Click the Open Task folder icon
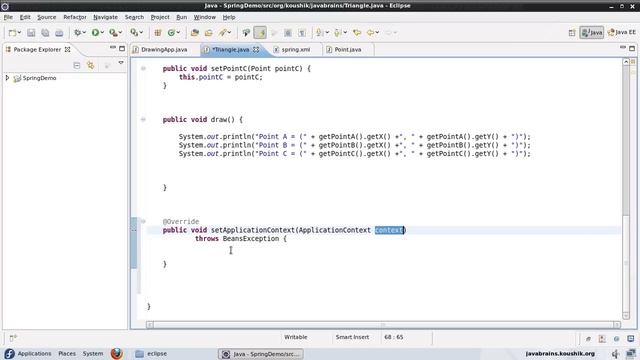This screenshot has height=360, width=640. (209, 33)
